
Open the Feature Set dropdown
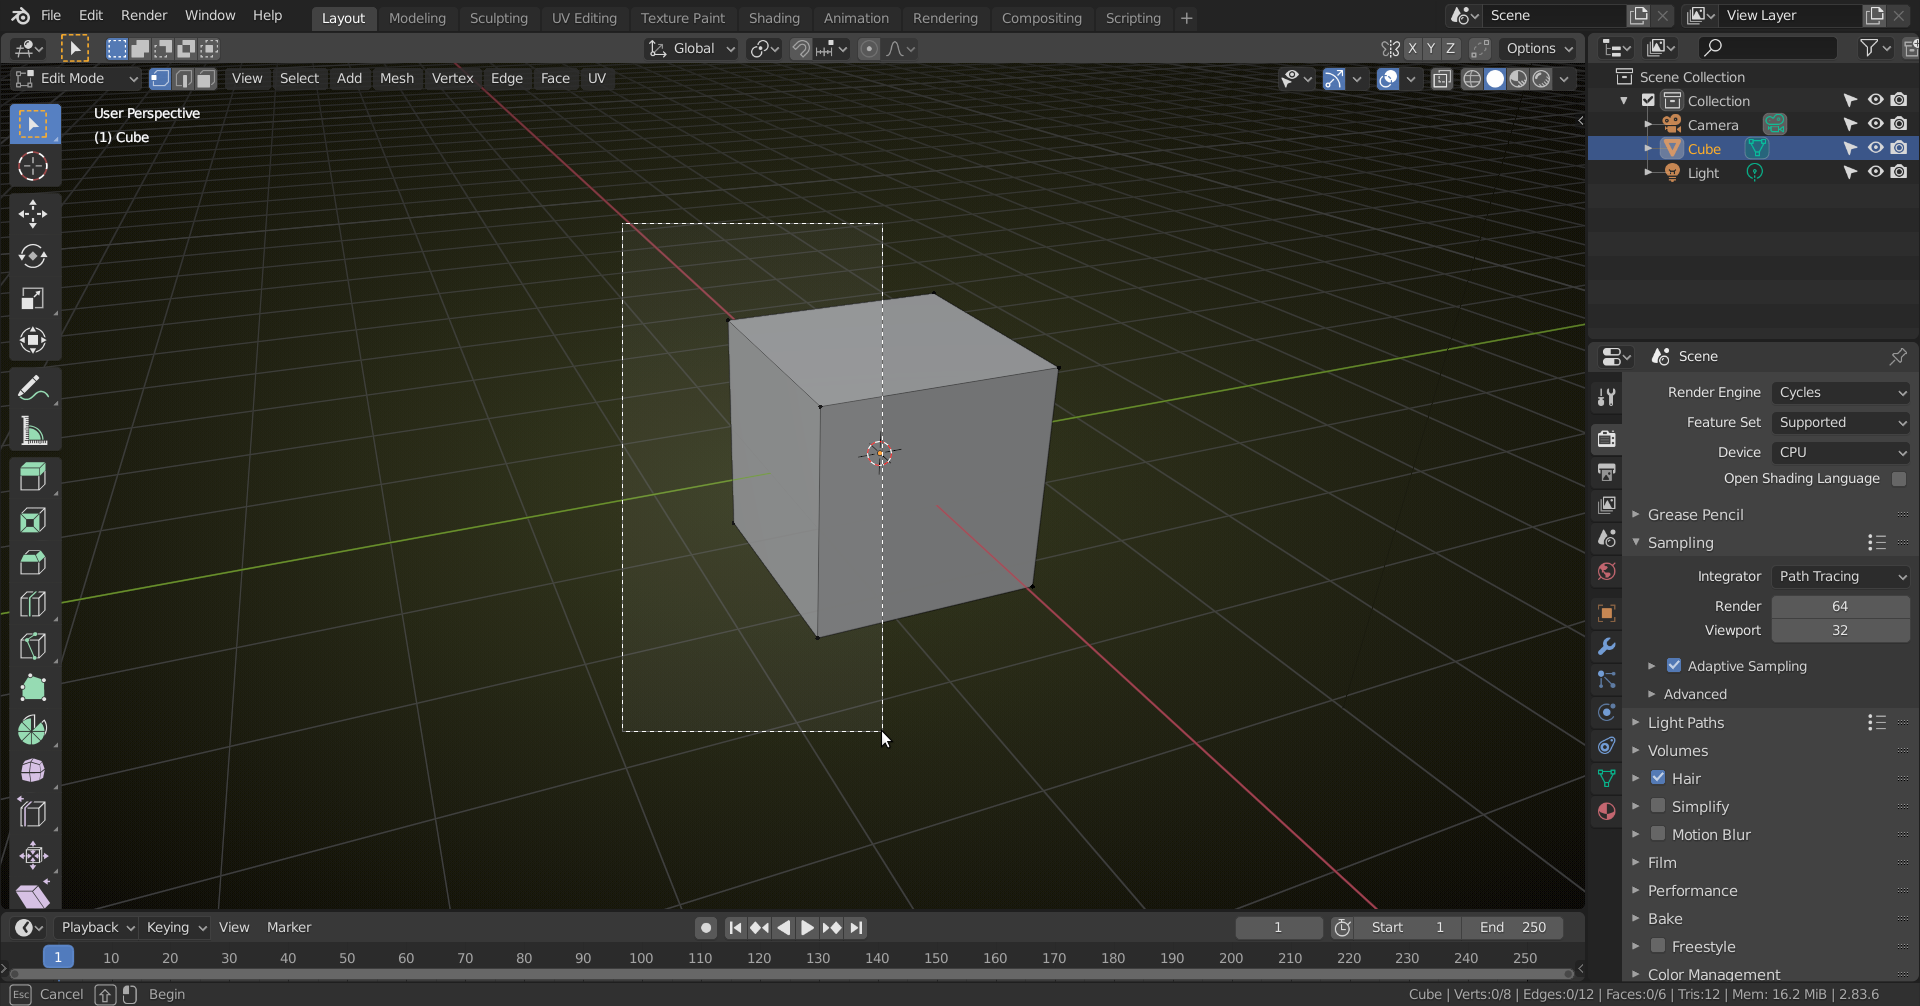[x=1841, y=423]
